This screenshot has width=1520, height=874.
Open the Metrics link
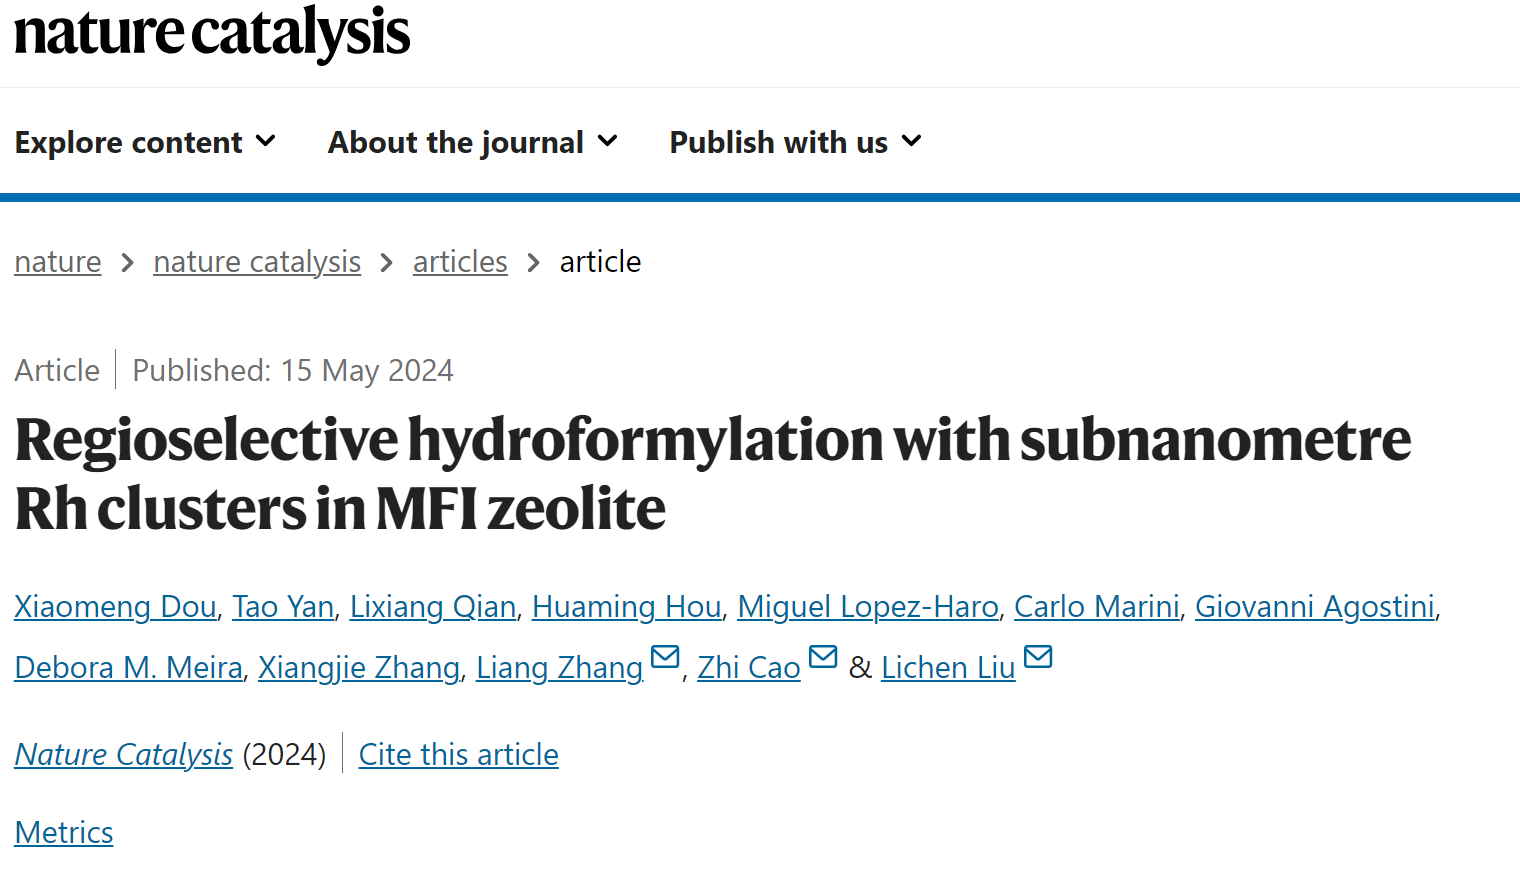pos(64,833)
